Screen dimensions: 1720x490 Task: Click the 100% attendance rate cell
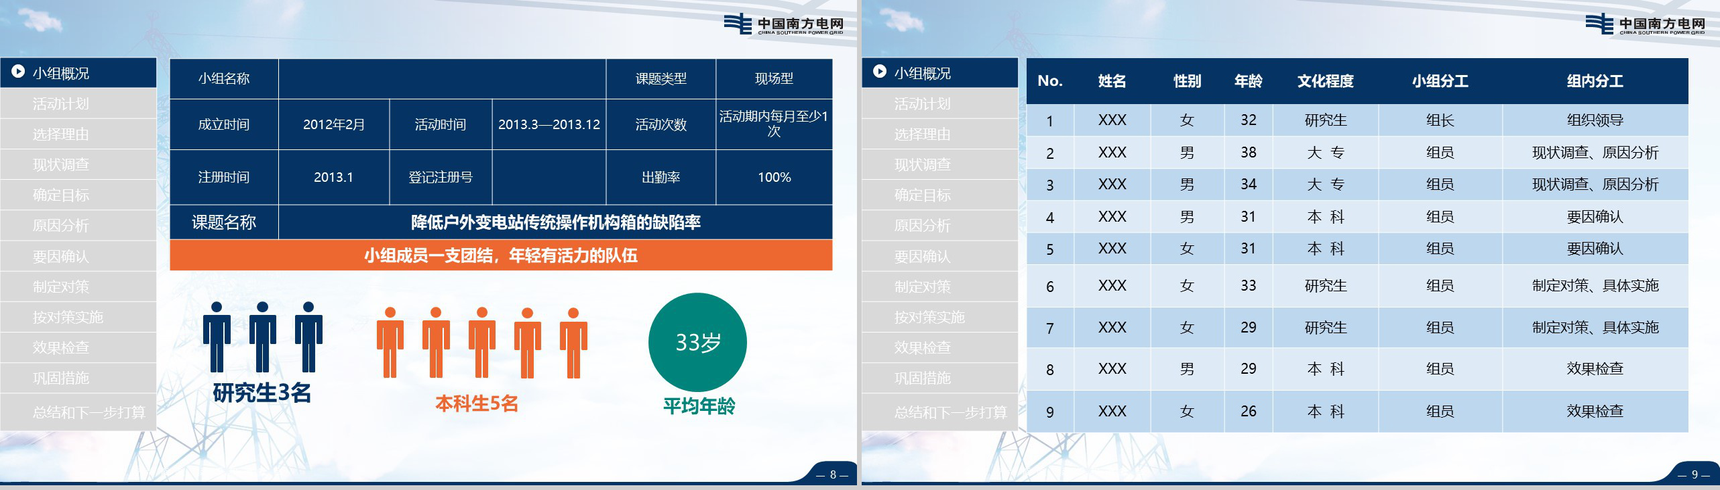click(774, 177)
